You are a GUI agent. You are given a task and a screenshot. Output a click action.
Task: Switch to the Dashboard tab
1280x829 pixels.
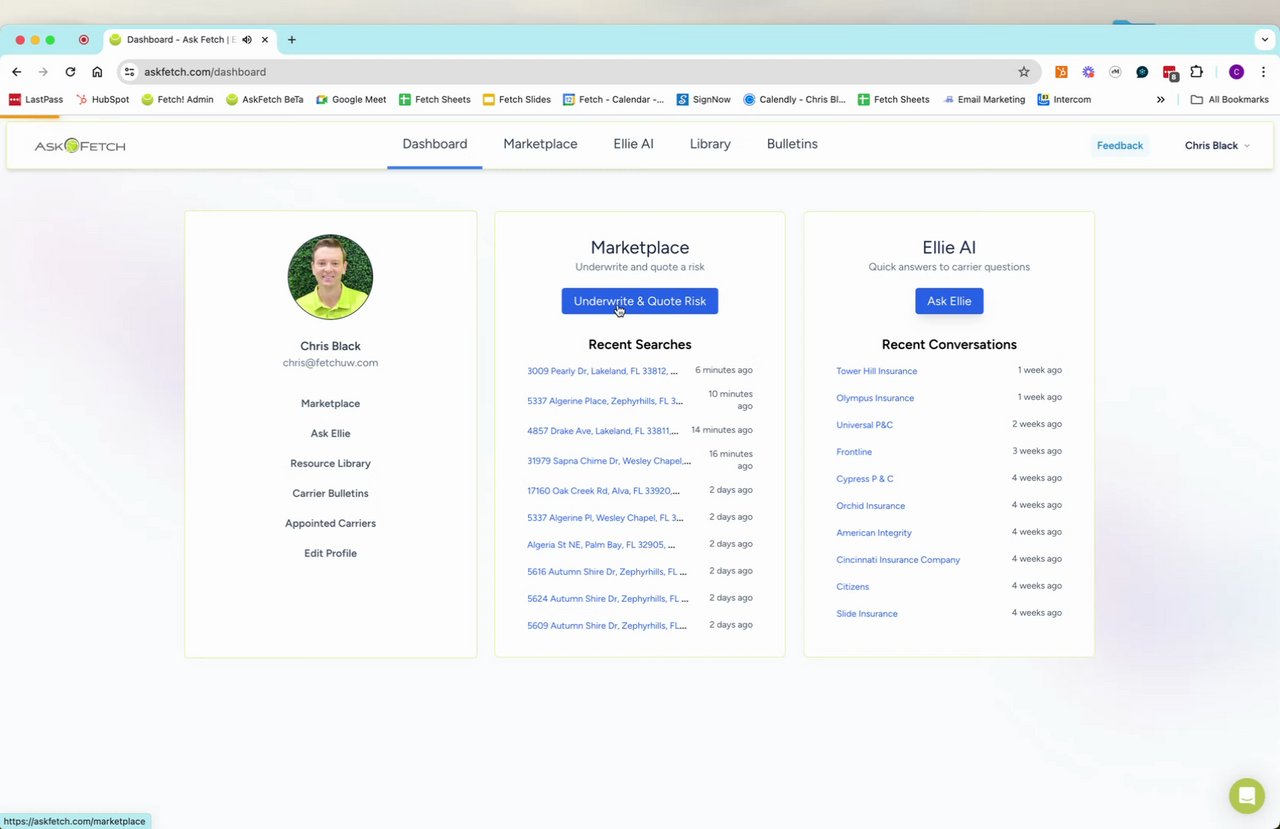click(435, 144)
